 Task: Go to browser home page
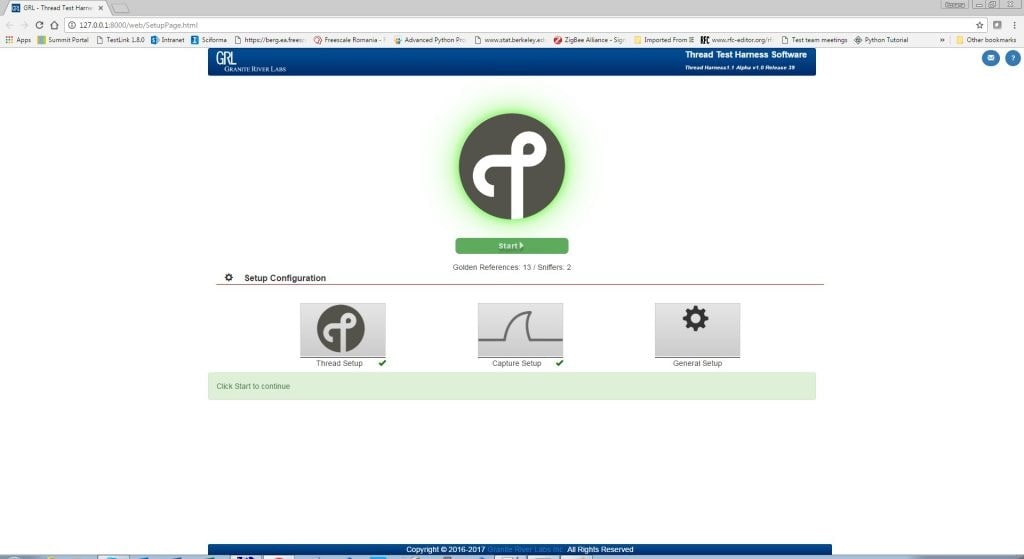tap(54, 25)
